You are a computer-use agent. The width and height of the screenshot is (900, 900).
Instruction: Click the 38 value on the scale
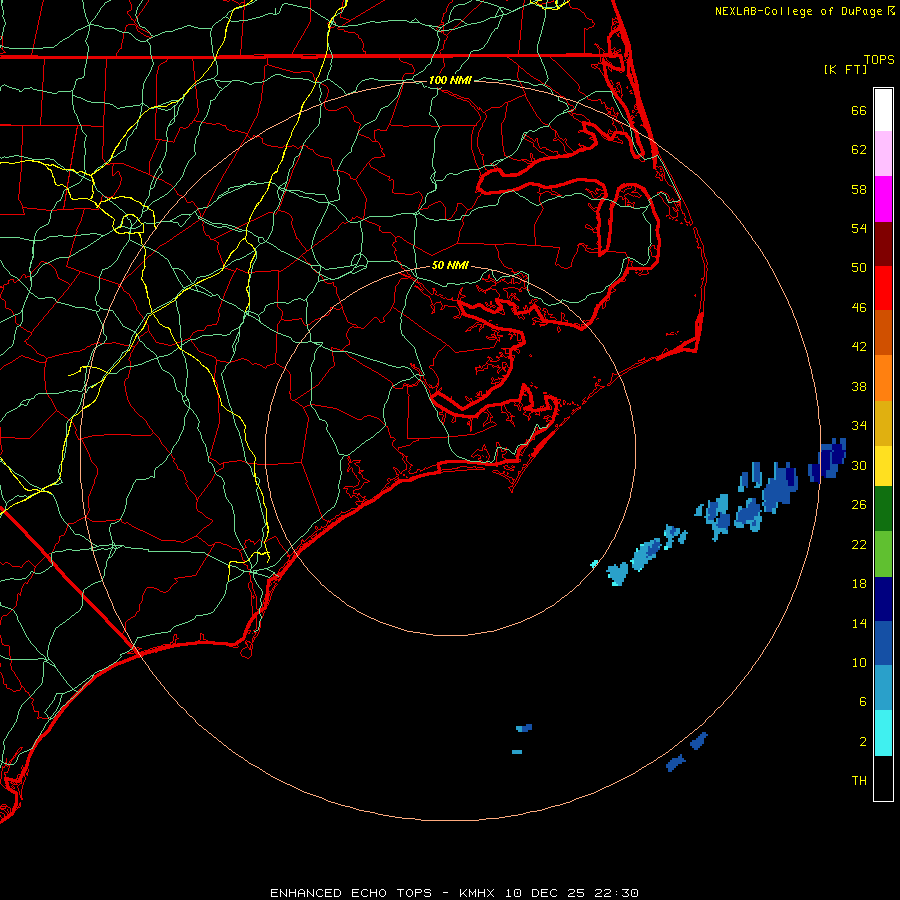coord(859,386)
